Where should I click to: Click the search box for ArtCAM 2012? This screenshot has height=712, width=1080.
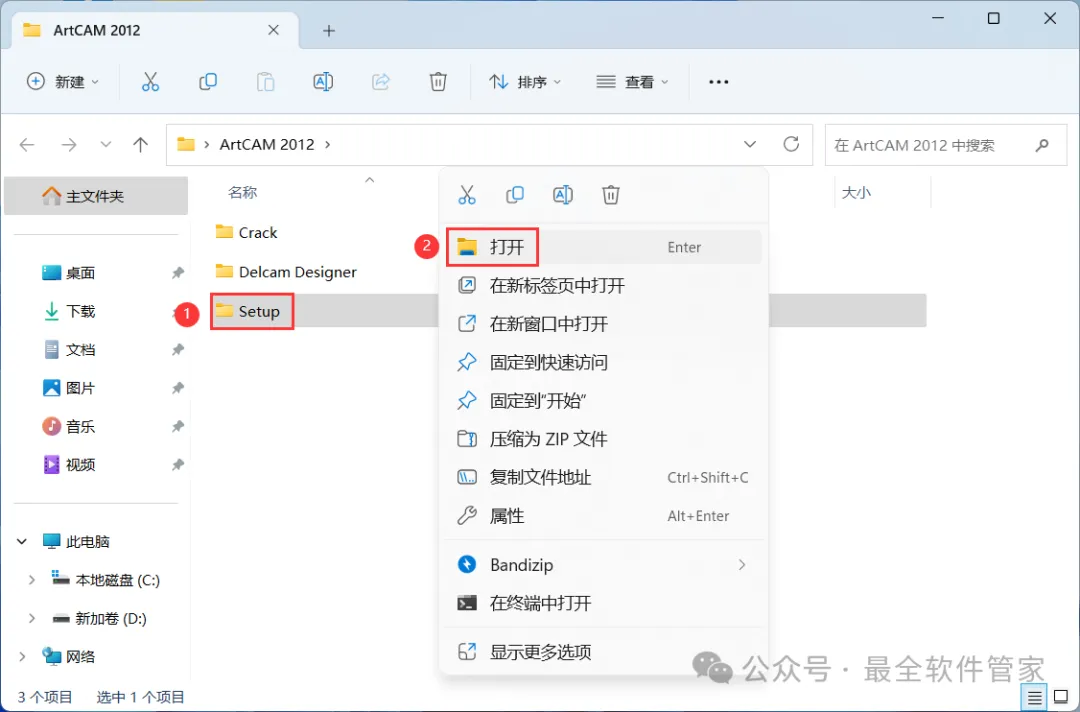[946, 145]
